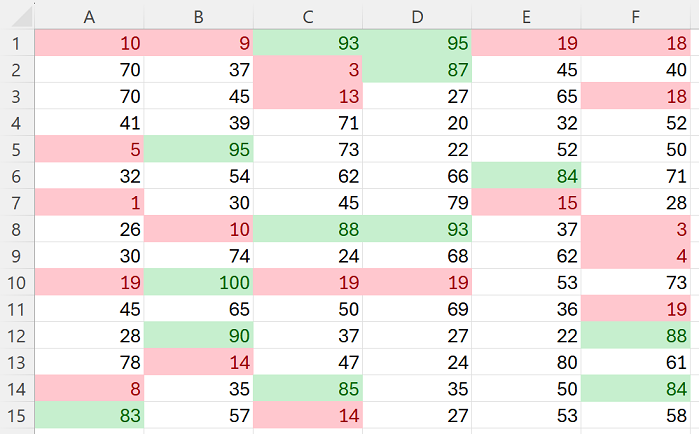699x434 pixels.
Task: Select cell F12 showing 88
Action: click(635, 336)
